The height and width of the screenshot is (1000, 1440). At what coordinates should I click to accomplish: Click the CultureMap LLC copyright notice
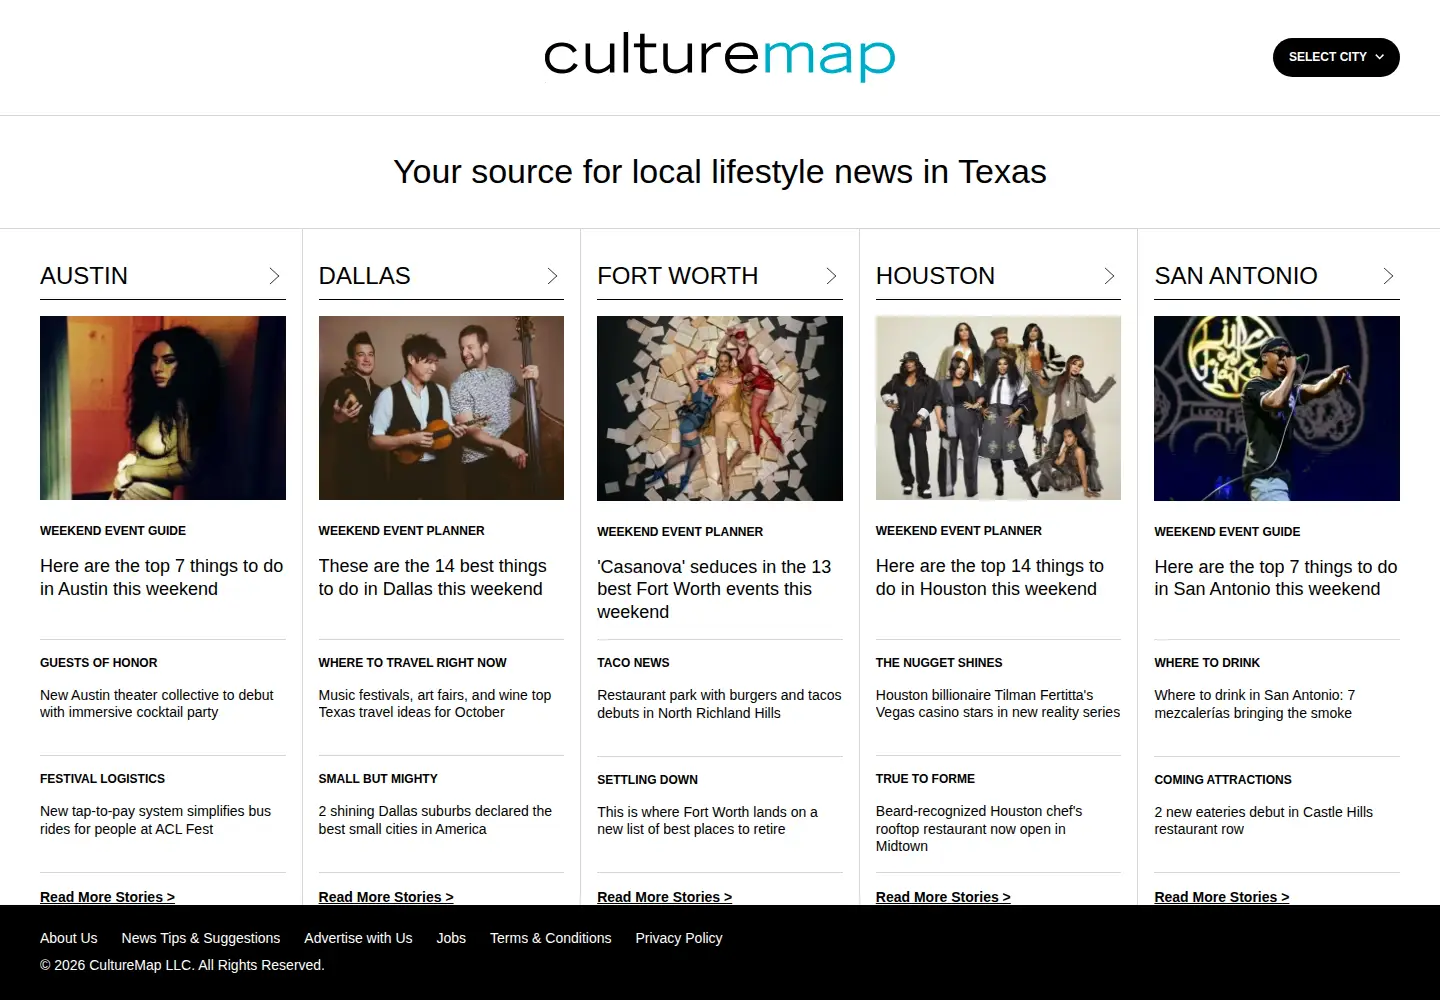[x=182, y=965]
